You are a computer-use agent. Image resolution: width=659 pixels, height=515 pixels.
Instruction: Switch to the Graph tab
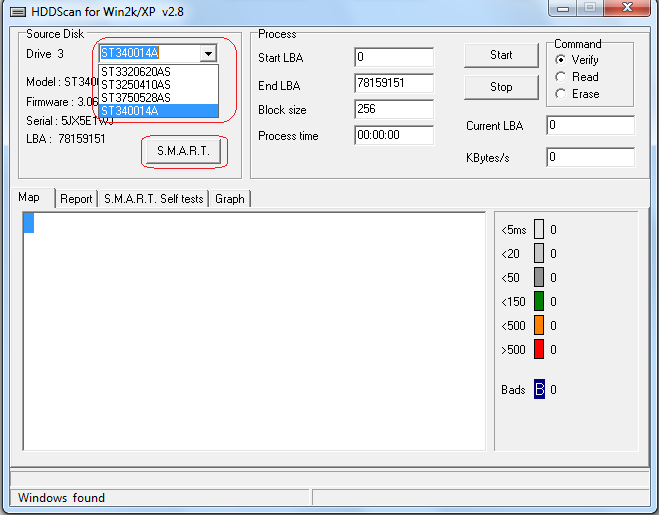(230, 198)
